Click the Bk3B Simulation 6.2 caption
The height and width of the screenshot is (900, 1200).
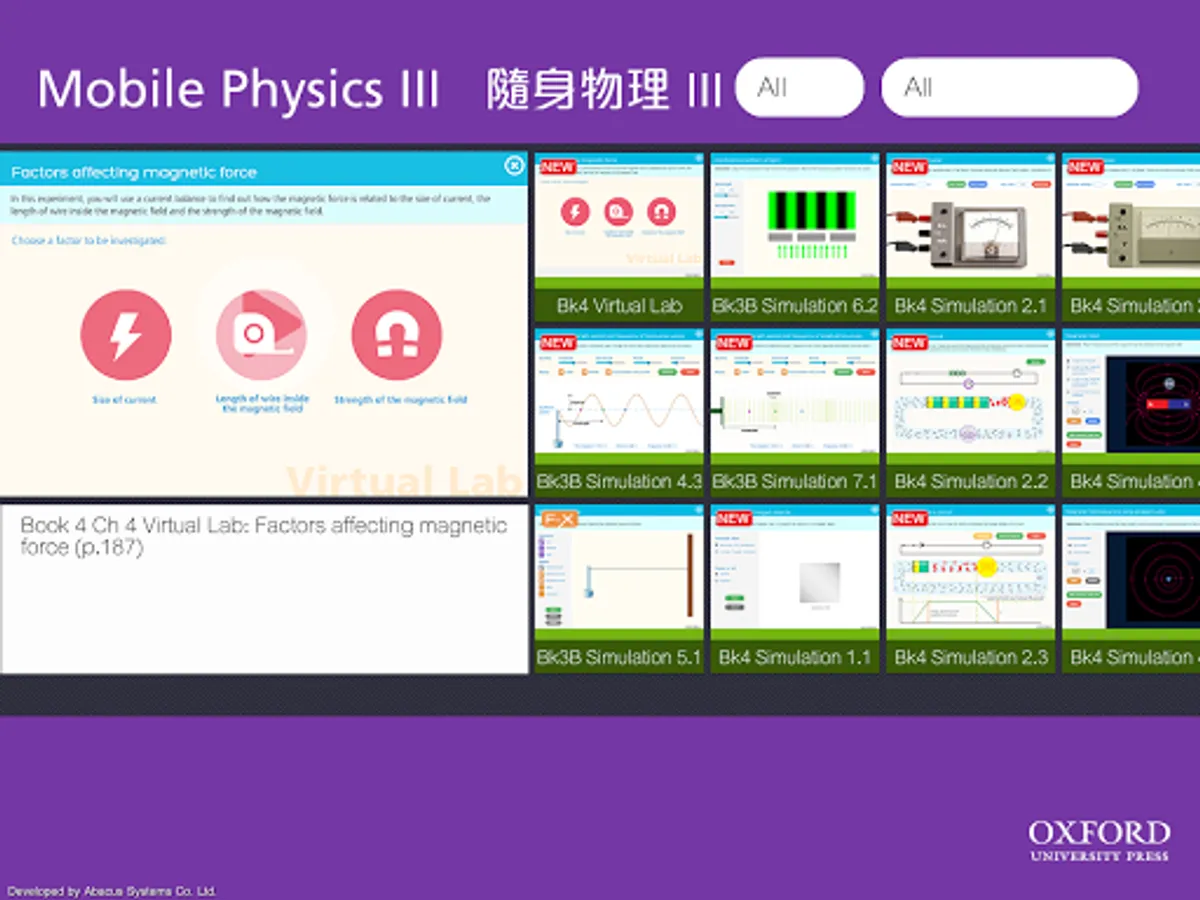[795, 306]
